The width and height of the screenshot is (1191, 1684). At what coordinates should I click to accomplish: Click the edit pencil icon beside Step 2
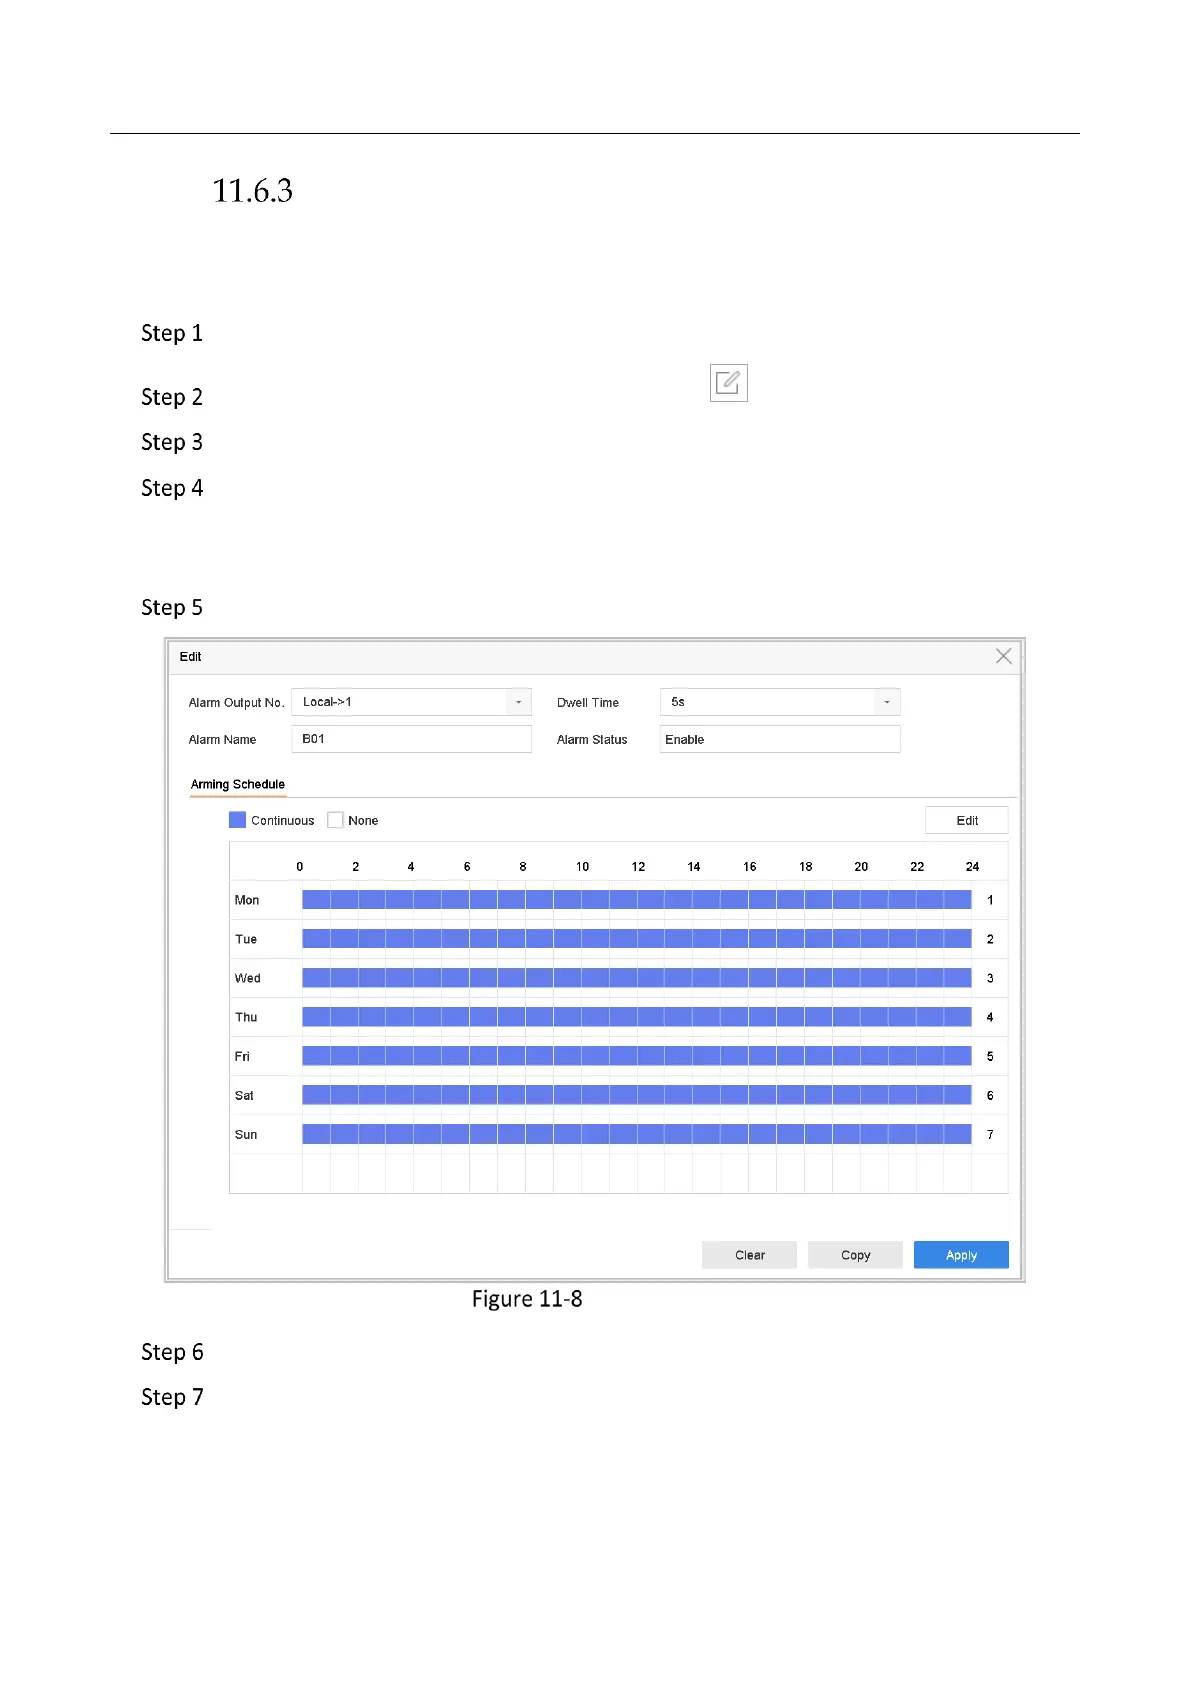[x=728, y=383]
